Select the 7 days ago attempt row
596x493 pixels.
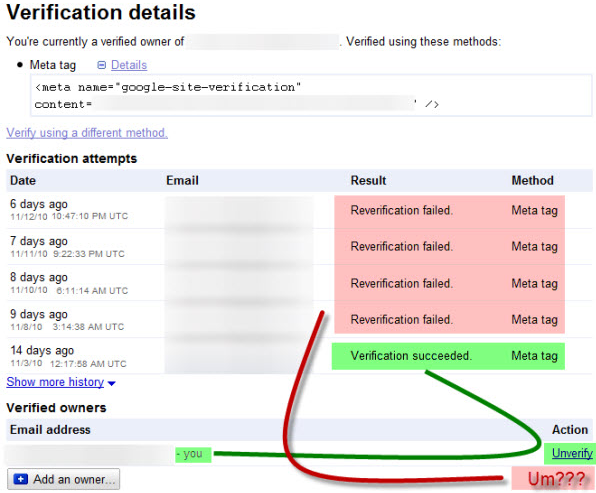point(299,247)
